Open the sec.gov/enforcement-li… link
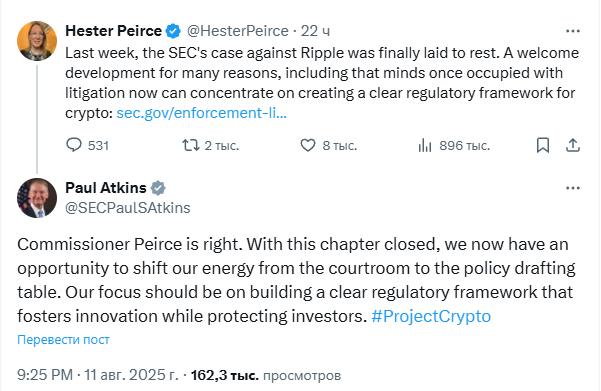The height and width of the screenshot is (391, 601). [x=201, y=113]
